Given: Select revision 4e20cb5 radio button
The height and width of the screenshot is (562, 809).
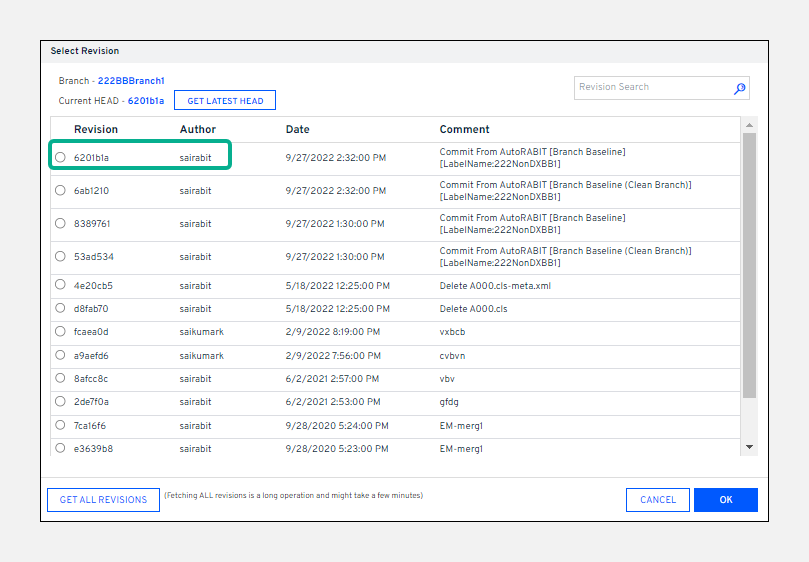Looking at the screenshot, I should coord(60,286).
